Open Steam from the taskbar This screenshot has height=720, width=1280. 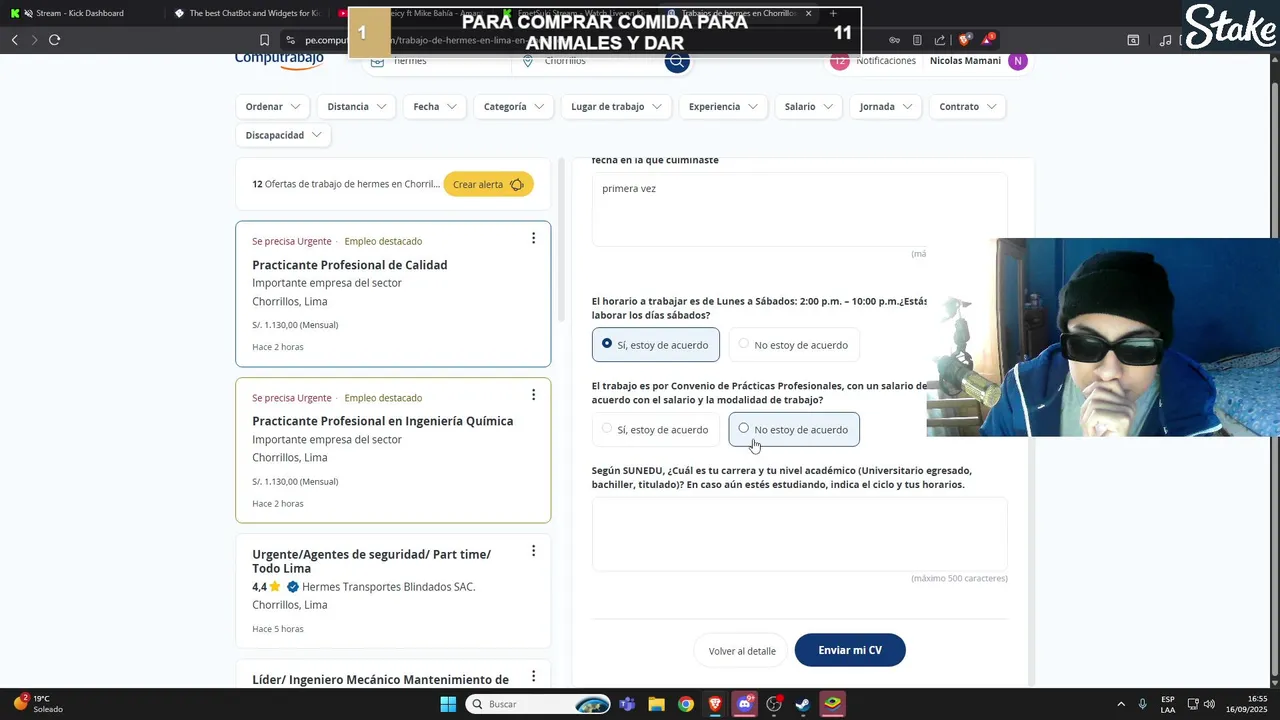[802, 704]
